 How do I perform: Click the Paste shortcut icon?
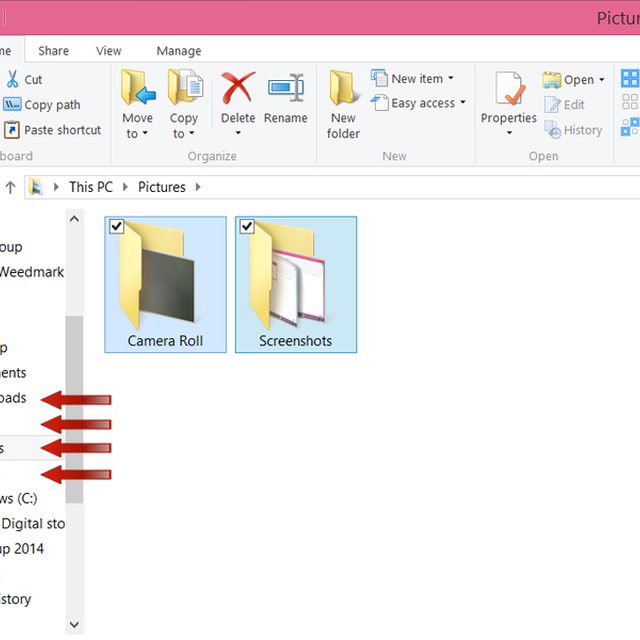12,130
